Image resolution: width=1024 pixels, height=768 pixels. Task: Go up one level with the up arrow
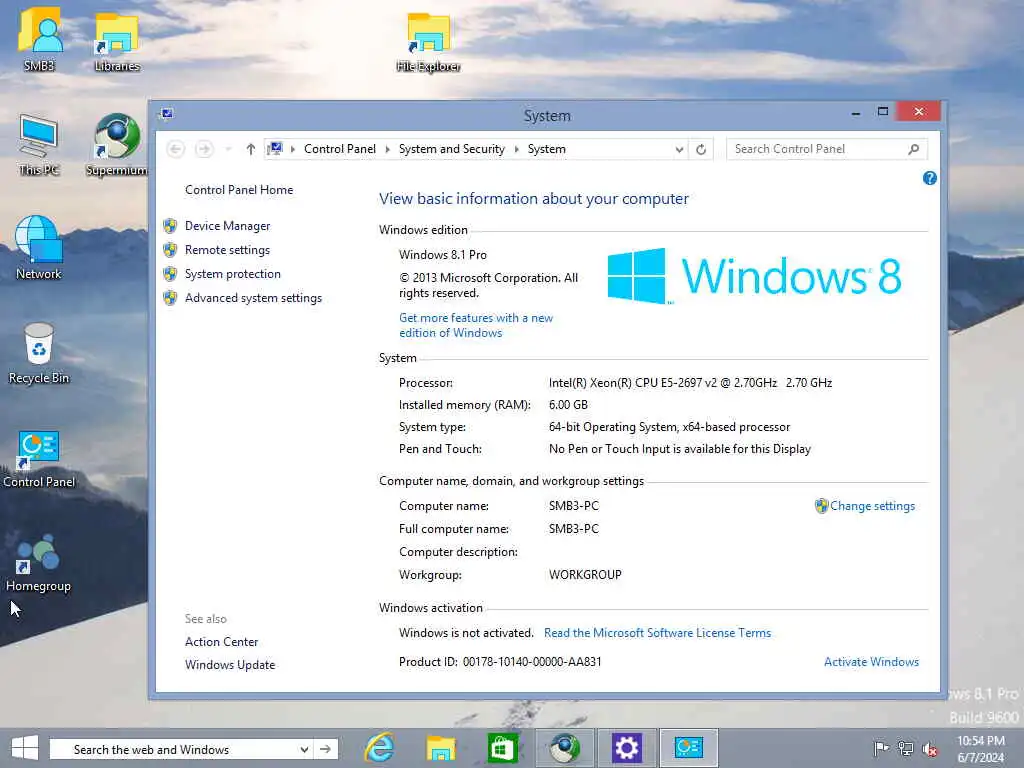pyautogui.click(x=250, y=149)
